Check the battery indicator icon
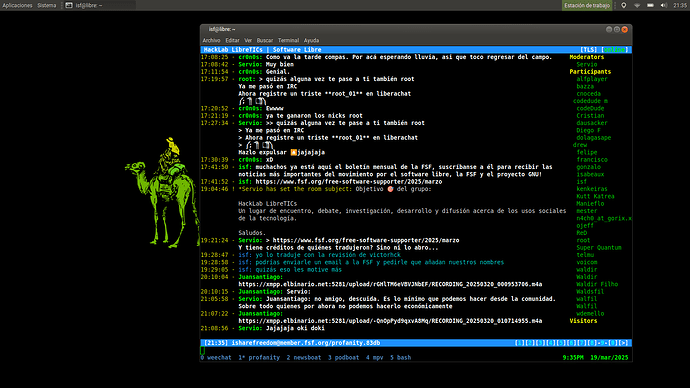Screen dimensions: 690x388 (x=650, y=5)
